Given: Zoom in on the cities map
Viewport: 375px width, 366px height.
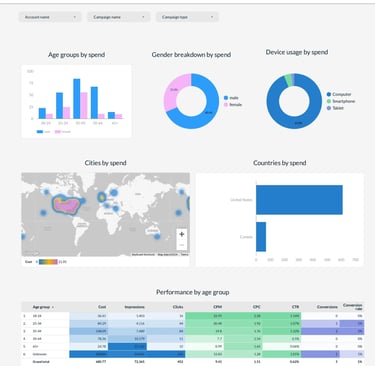Looking at the screenshot, I should click(182, 234).
